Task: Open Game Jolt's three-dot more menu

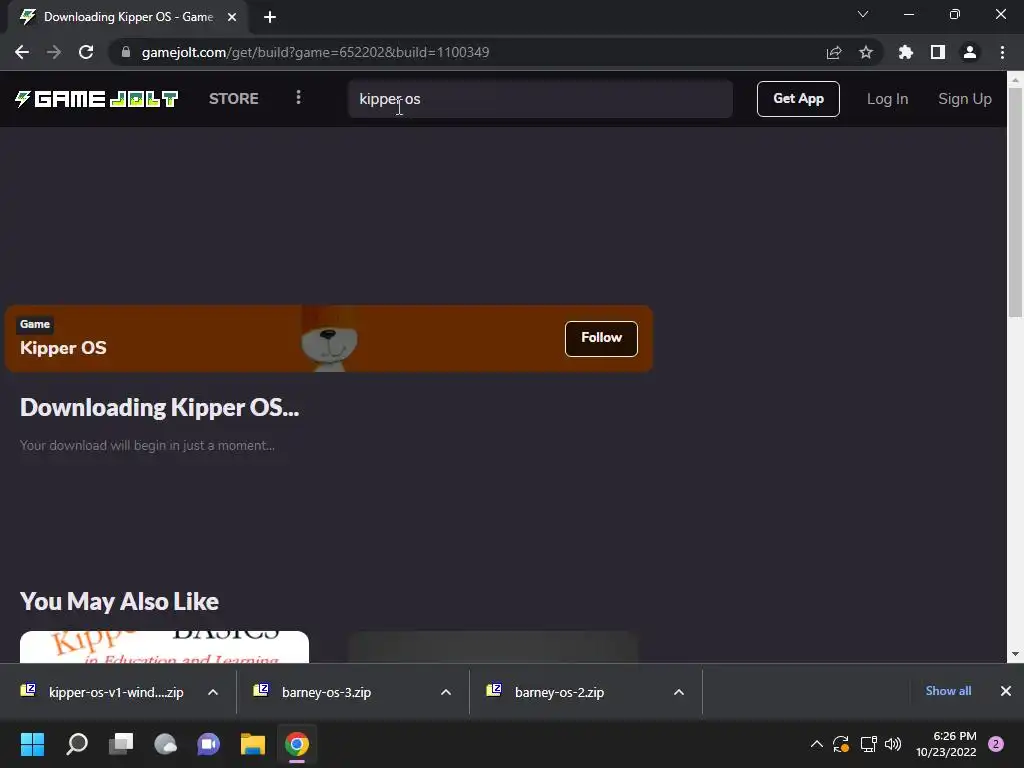Action: pos(298,97)
